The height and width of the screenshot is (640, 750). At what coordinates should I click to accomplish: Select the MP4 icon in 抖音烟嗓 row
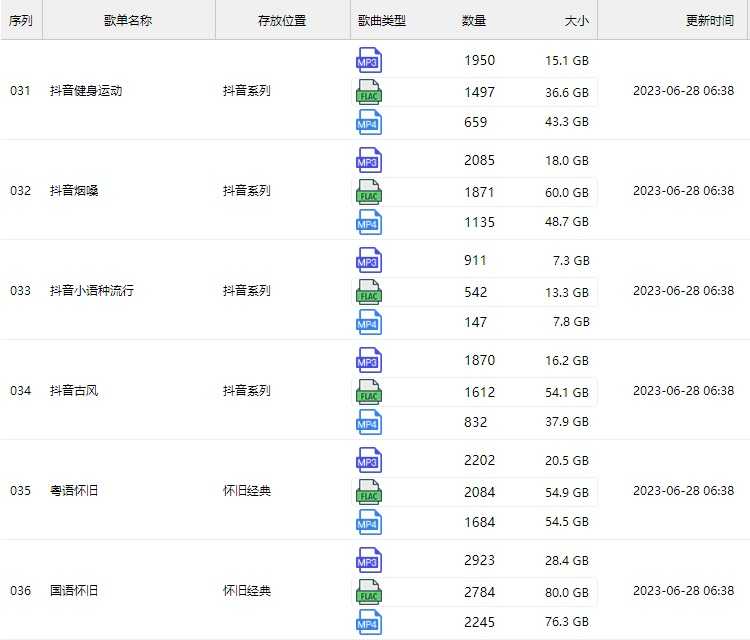point(369,222)
